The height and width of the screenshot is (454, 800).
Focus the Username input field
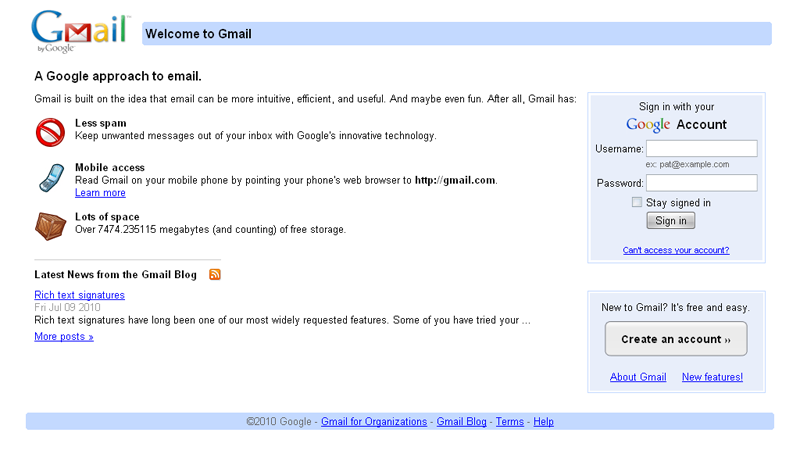click(701, 148)
